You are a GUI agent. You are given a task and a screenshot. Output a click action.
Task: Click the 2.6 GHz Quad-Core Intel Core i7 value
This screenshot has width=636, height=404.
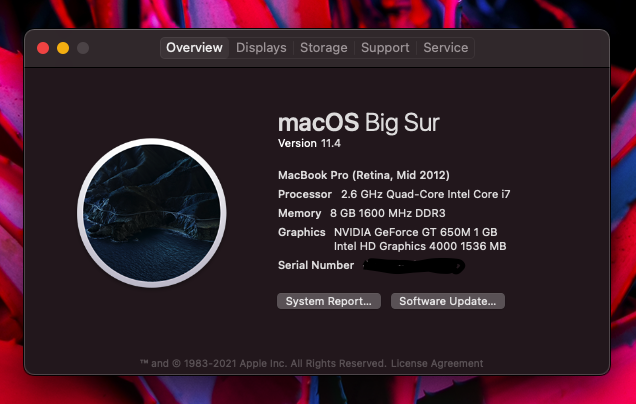[x=425, y=194]
